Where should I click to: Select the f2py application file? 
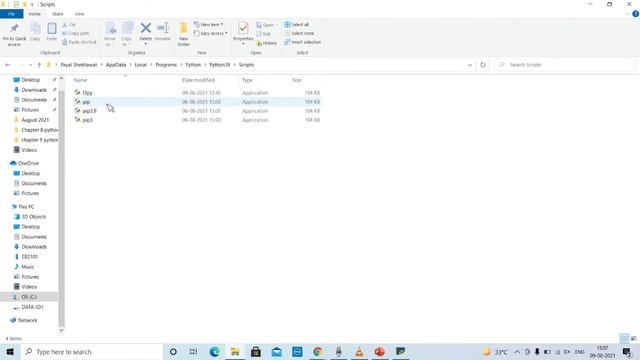coord(198,93)
